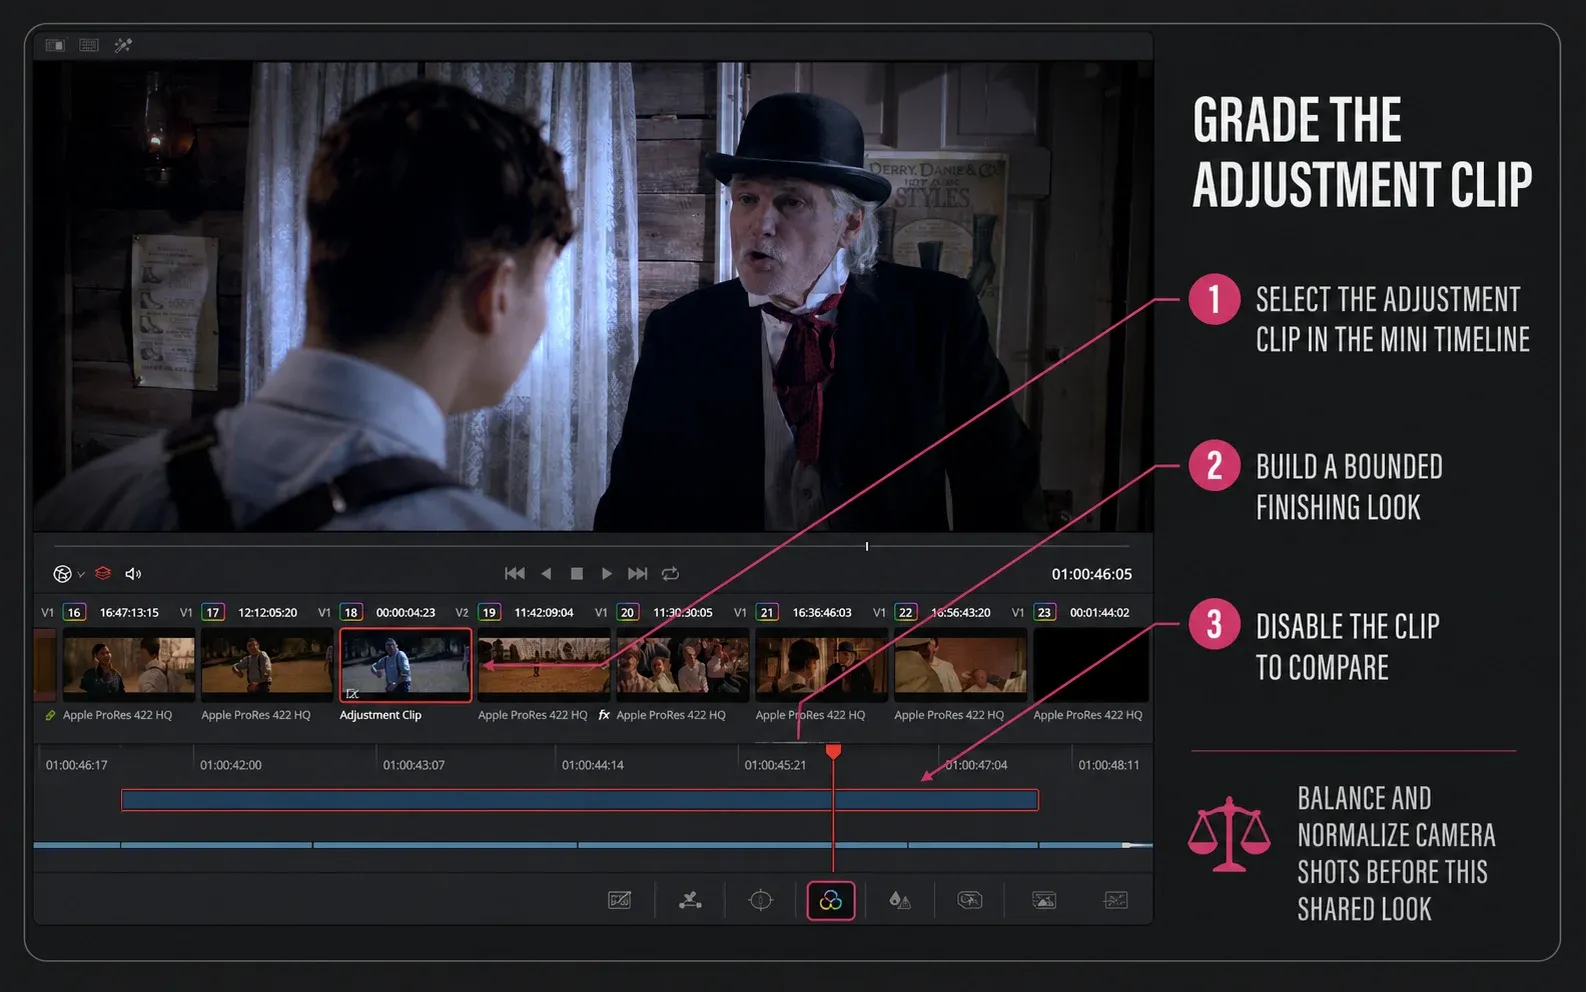Click the fx icon beside clip 20
The height and width of the screenshot is (992, 1586).
pos(604,715)
